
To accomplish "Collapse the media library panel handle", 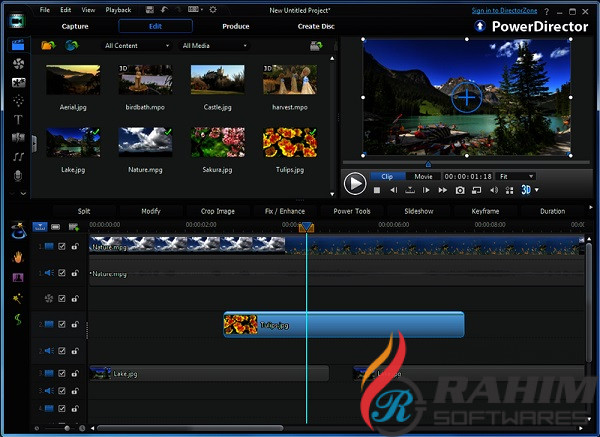I will coord(34,144).
